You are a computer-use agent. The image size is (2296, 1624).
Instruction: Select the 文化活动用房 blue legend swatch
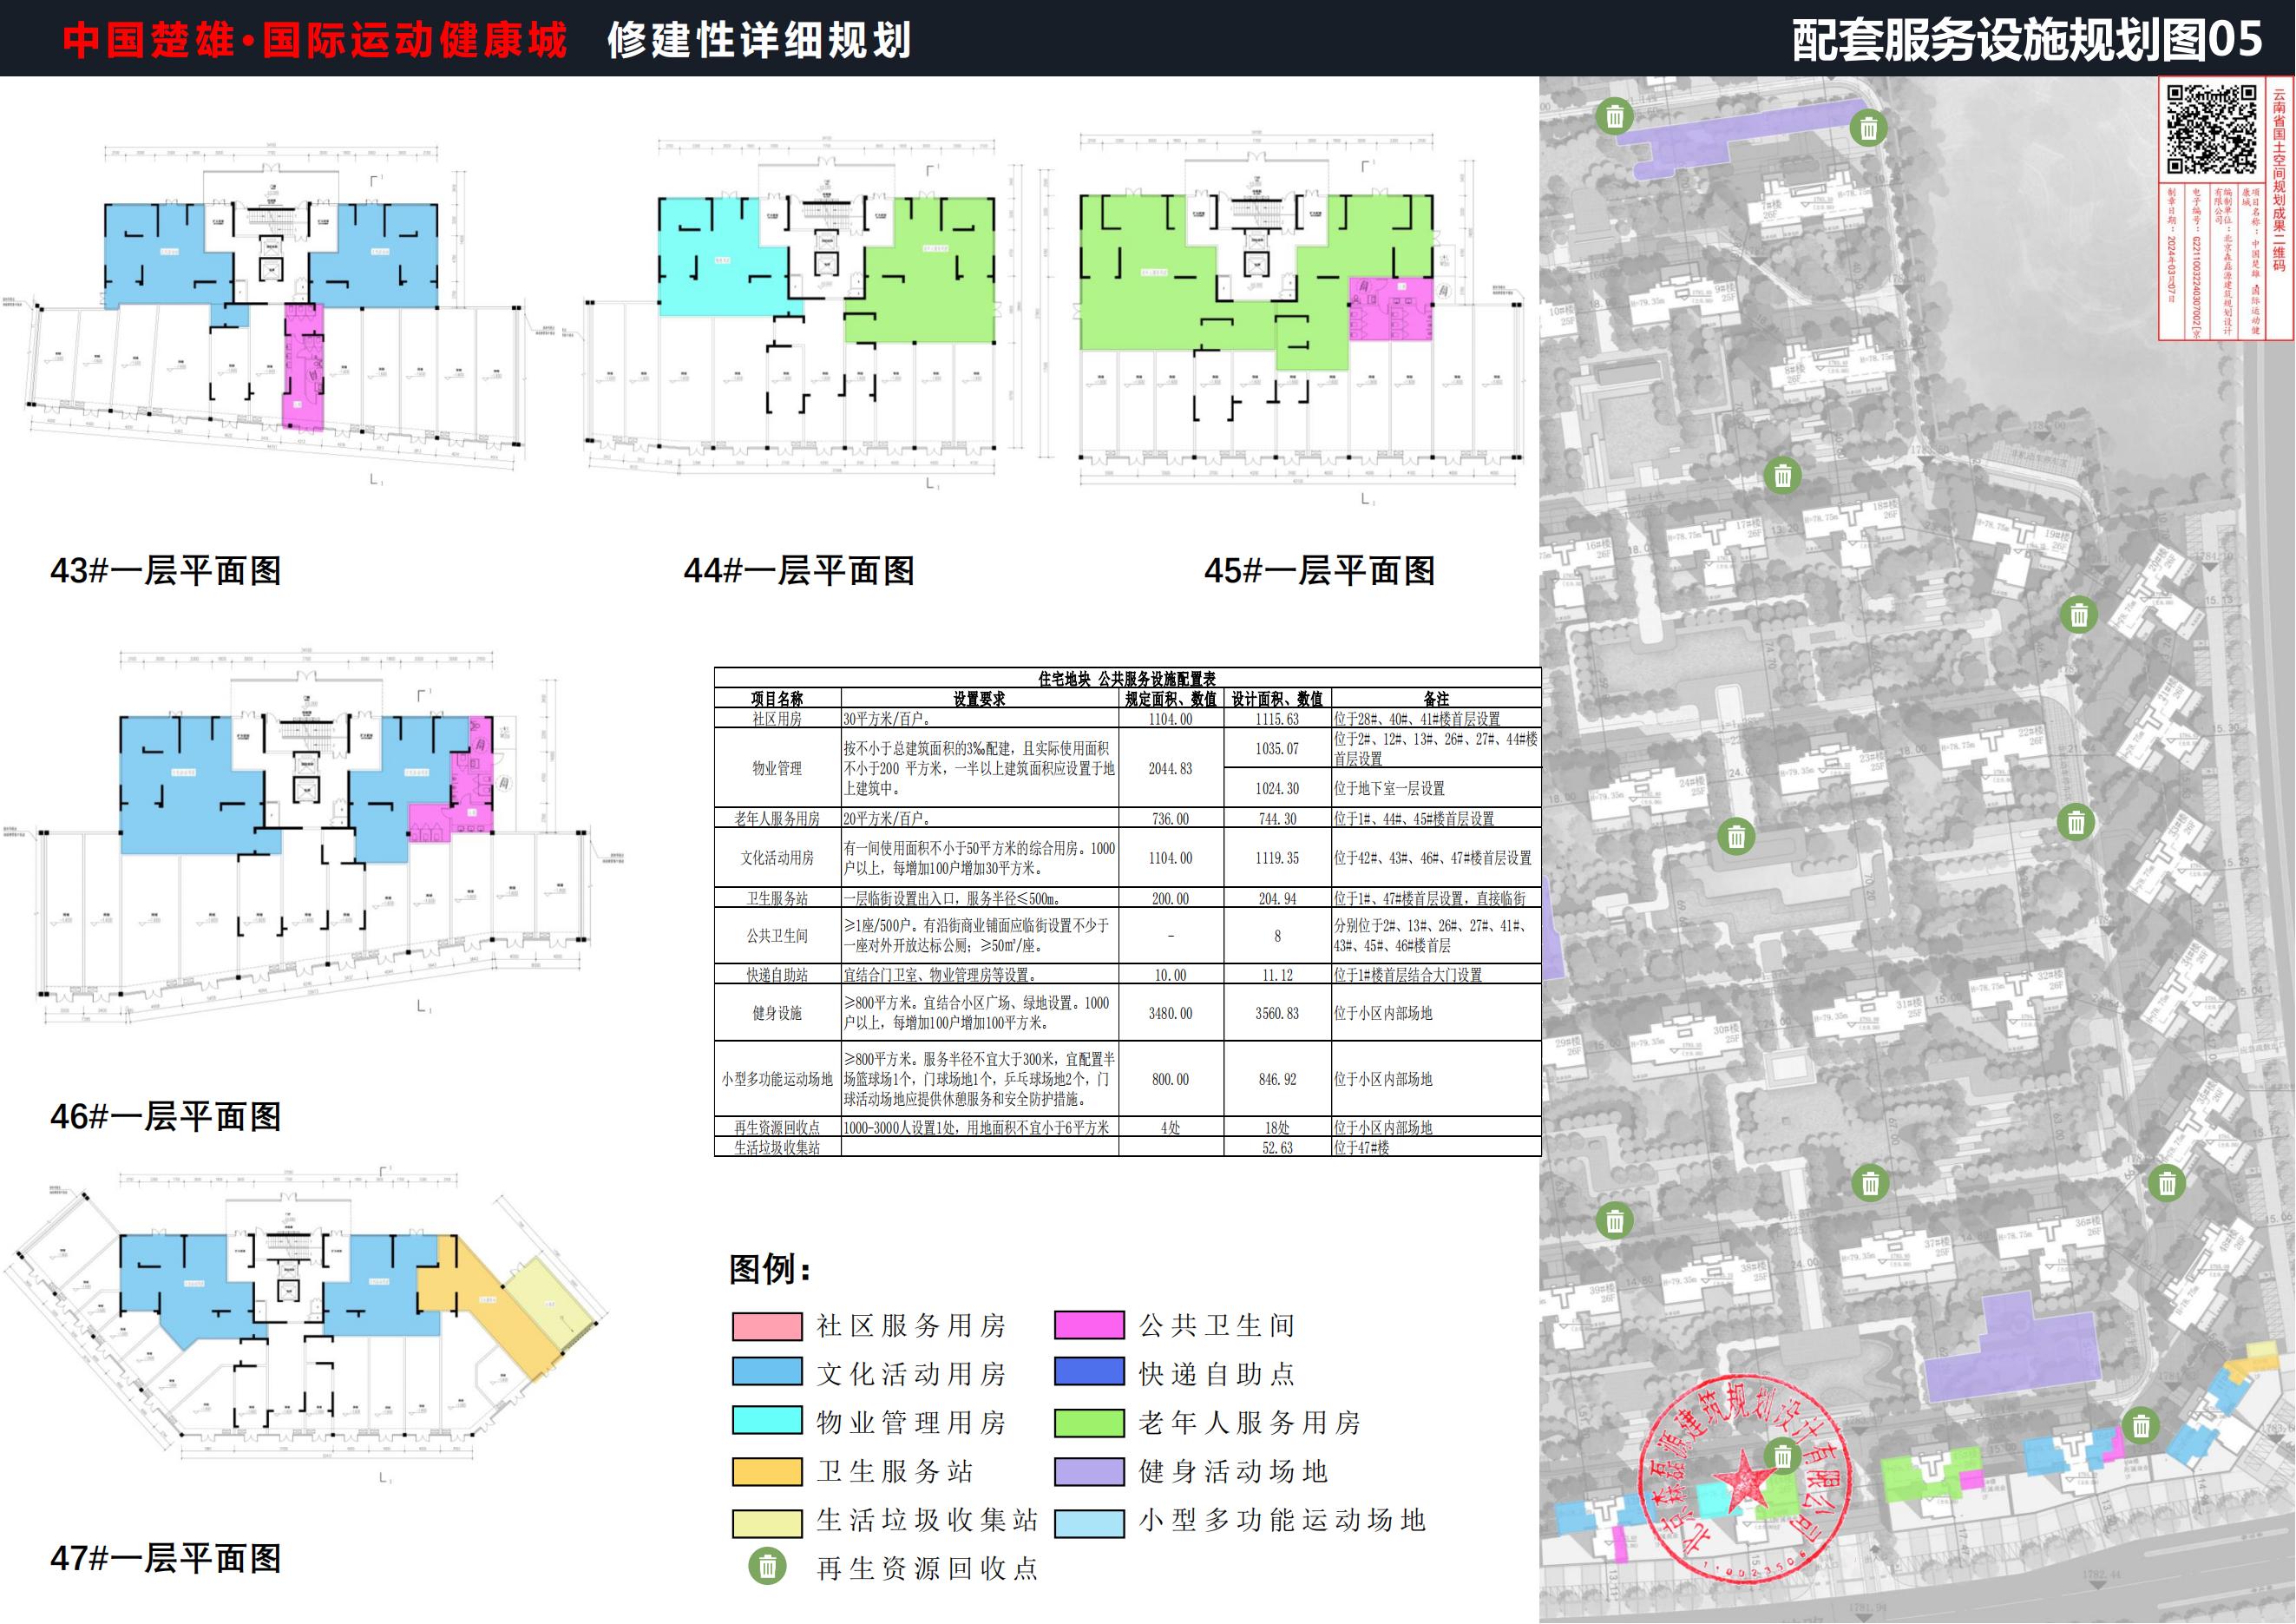tap(767, 1371)
